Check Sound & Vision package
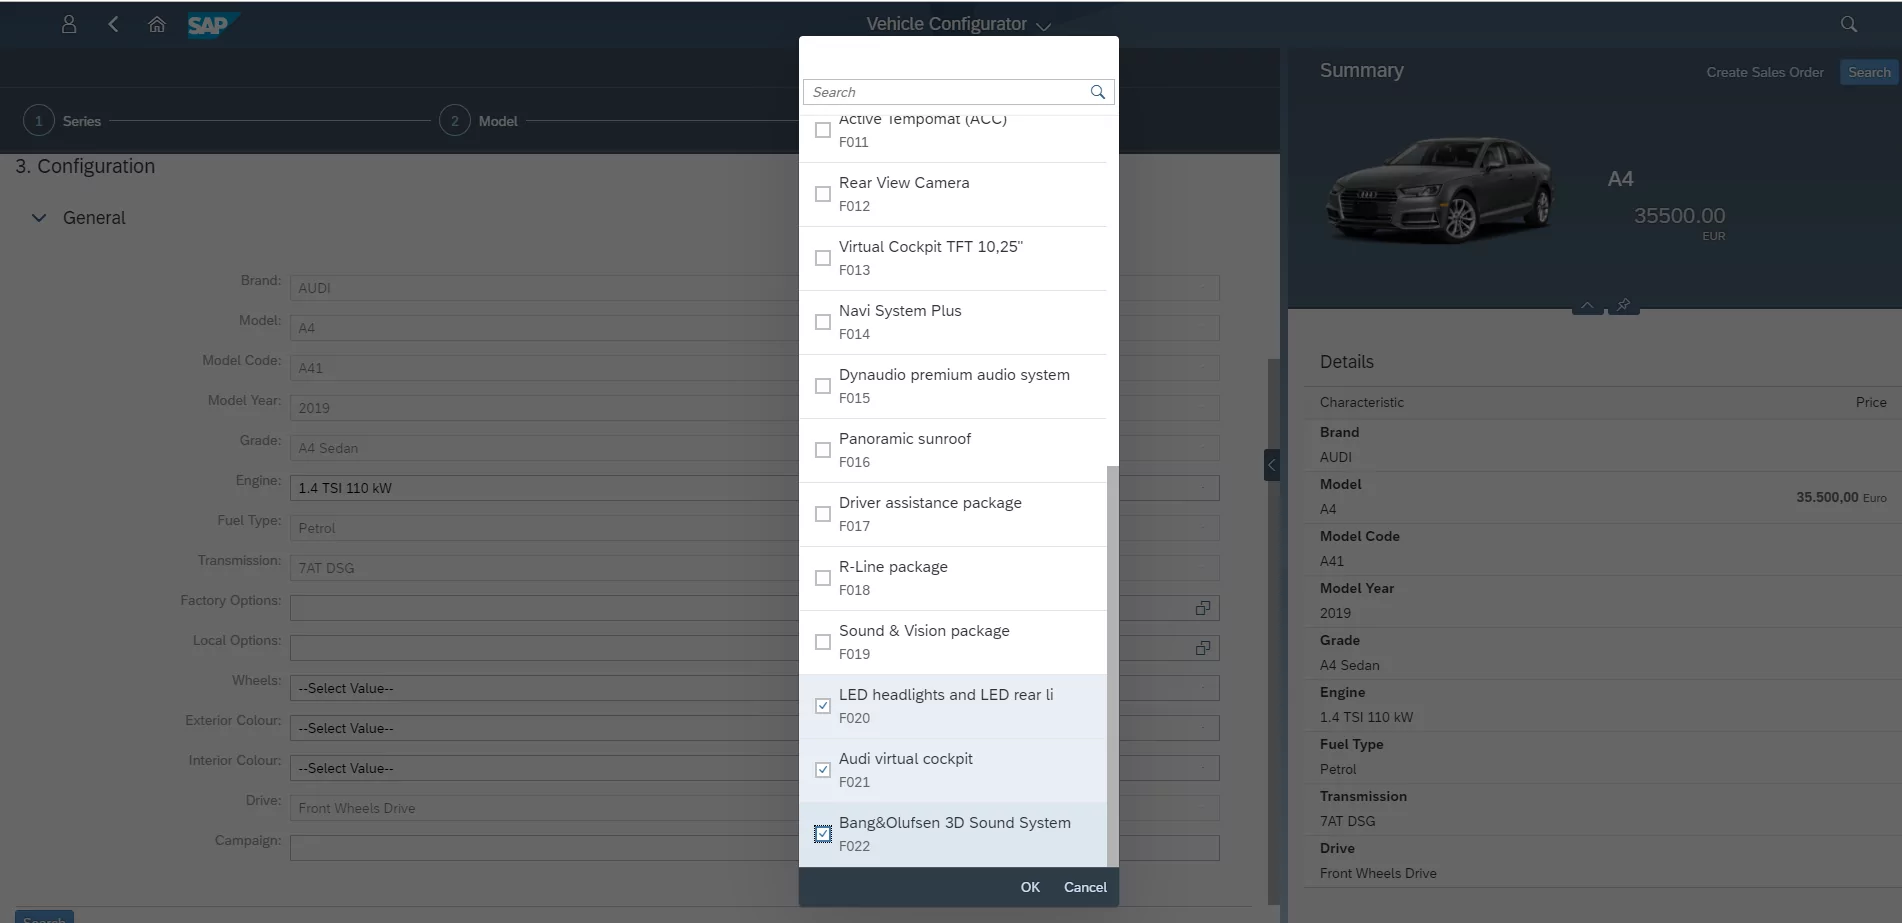Screen dimensions: 1902x923 point(823,642)
